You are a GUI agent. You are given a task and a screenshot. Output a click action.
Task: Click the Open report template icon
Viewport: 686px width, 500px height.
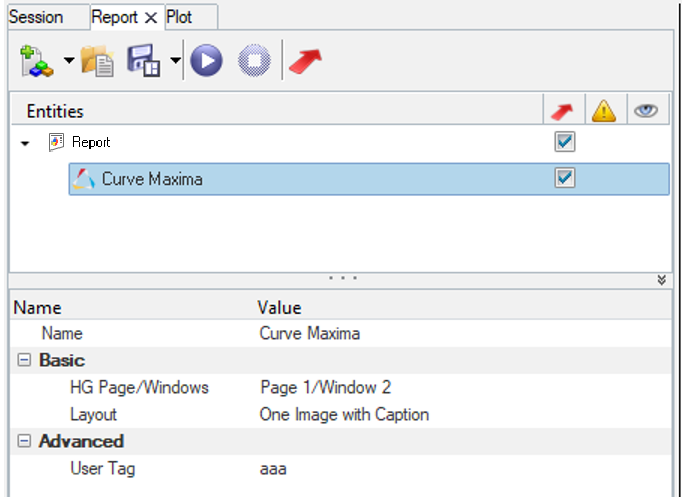(97, 61)
